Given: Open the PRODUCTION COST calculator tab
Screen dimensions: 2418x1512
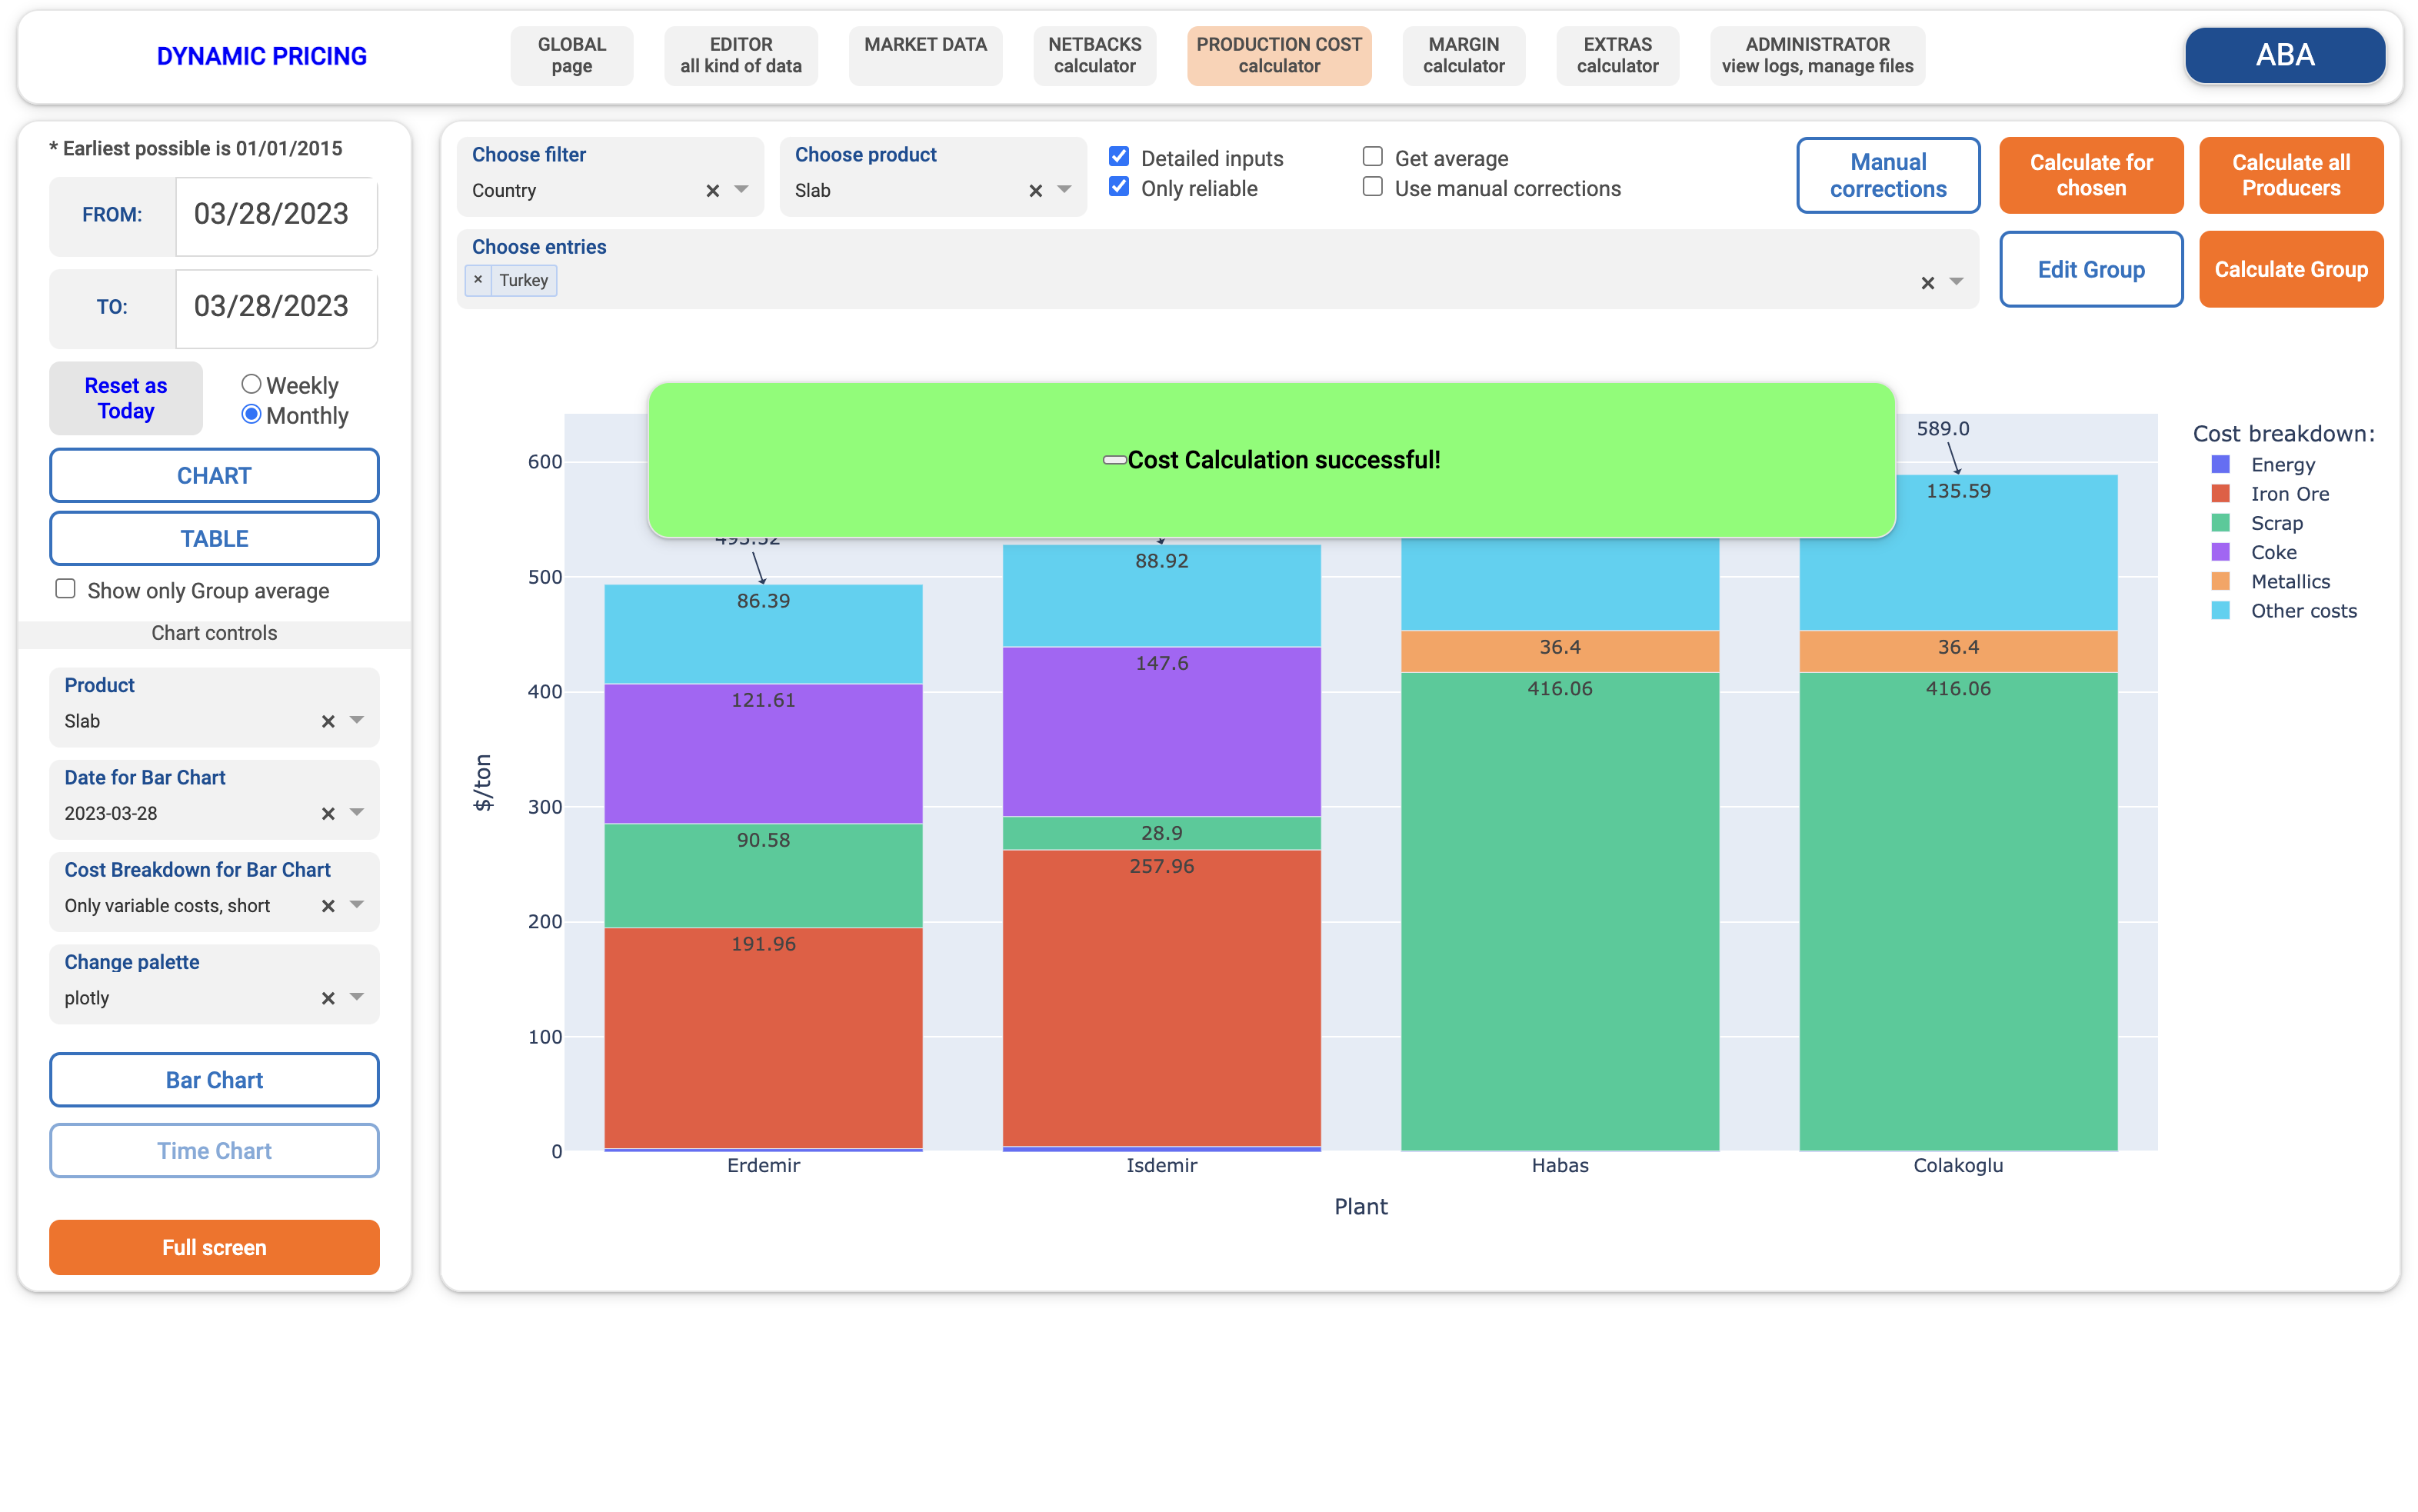Looking at the screenshot, I should (1279, 56).
